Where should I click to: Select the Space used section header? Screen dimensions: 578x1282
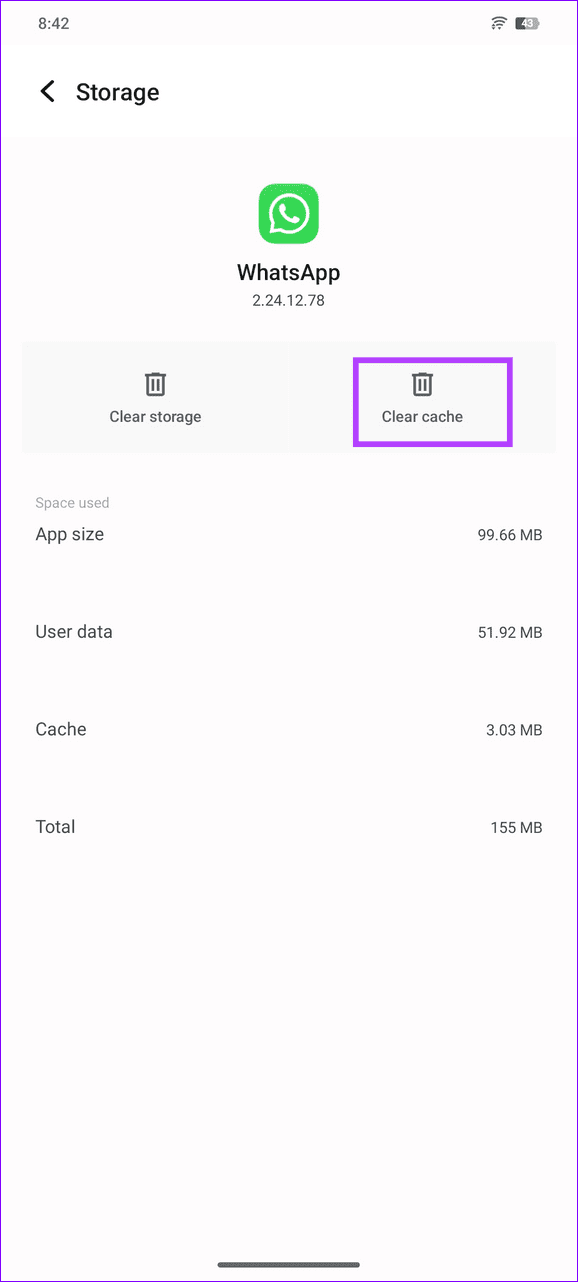(x=72, y=502)
